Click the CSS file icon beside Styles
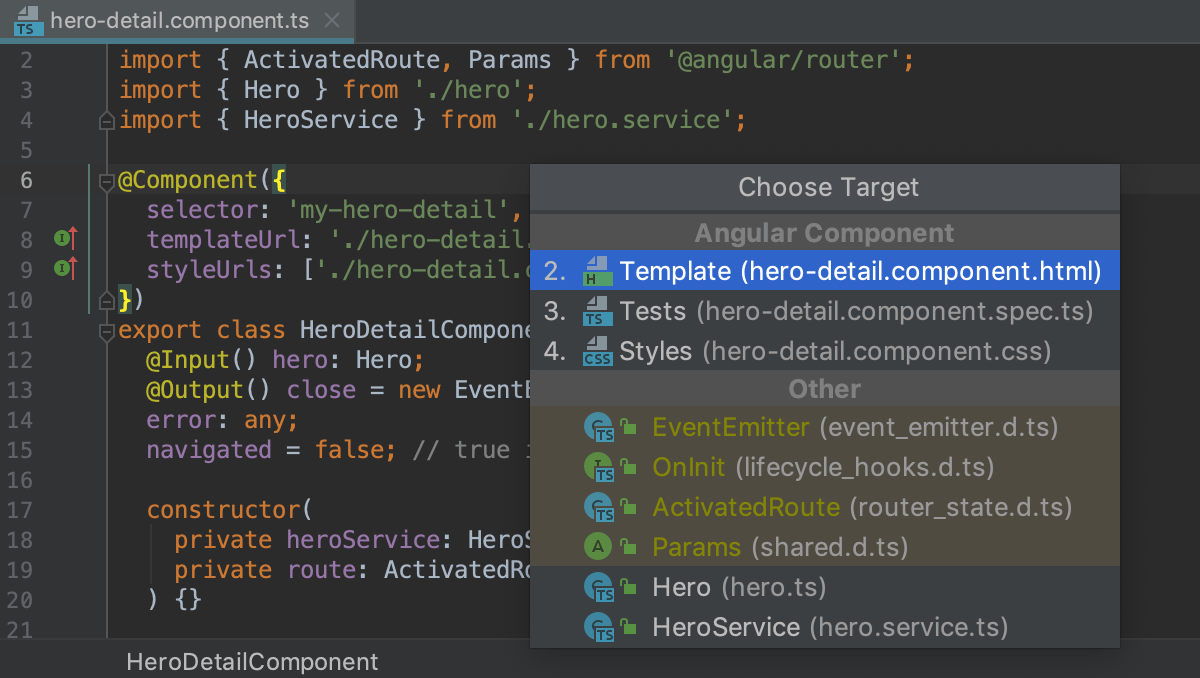This screenshot has height=678, width=1200. click(x=597, y=351)
